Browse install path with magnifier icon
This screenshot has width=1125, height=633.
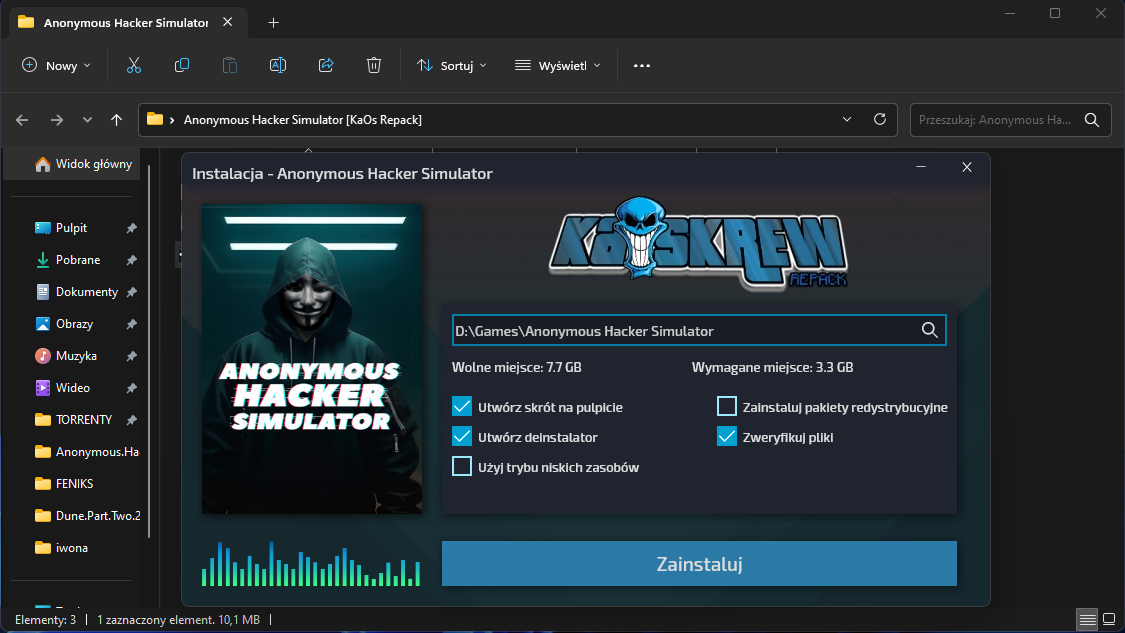930,330
